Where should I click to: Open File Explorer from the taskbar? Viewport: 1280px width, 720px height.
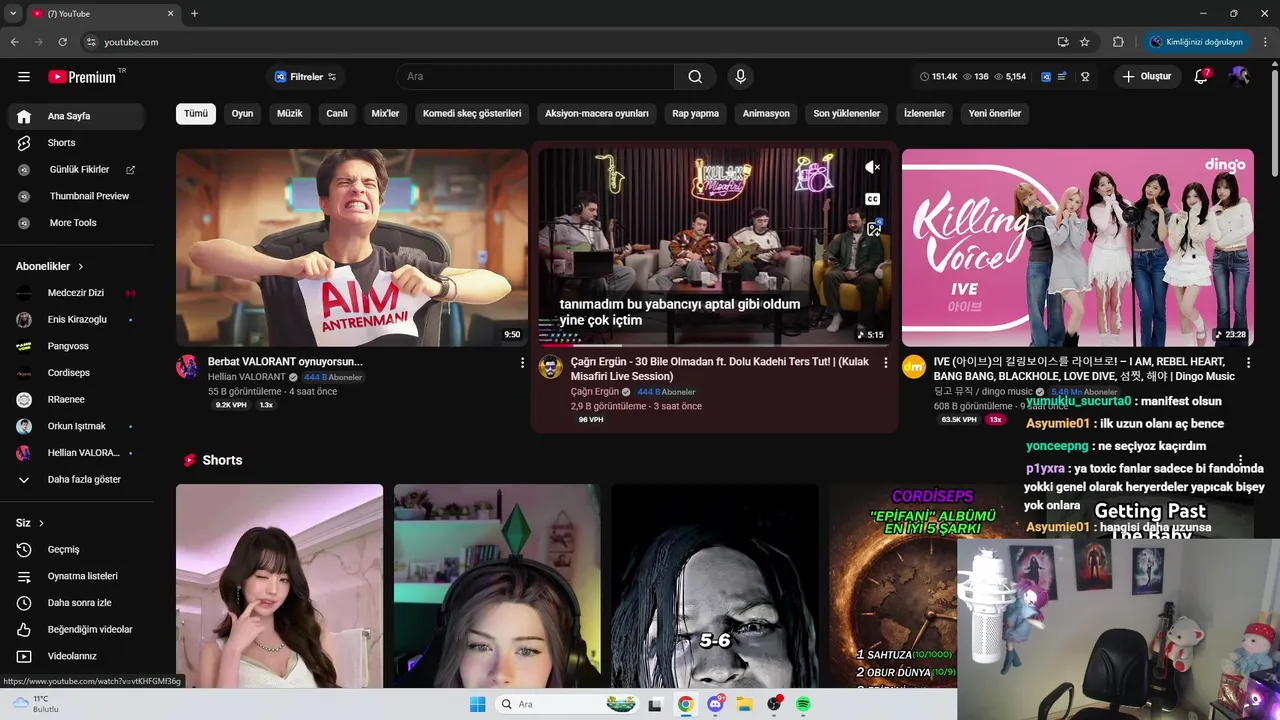point(744,704)
